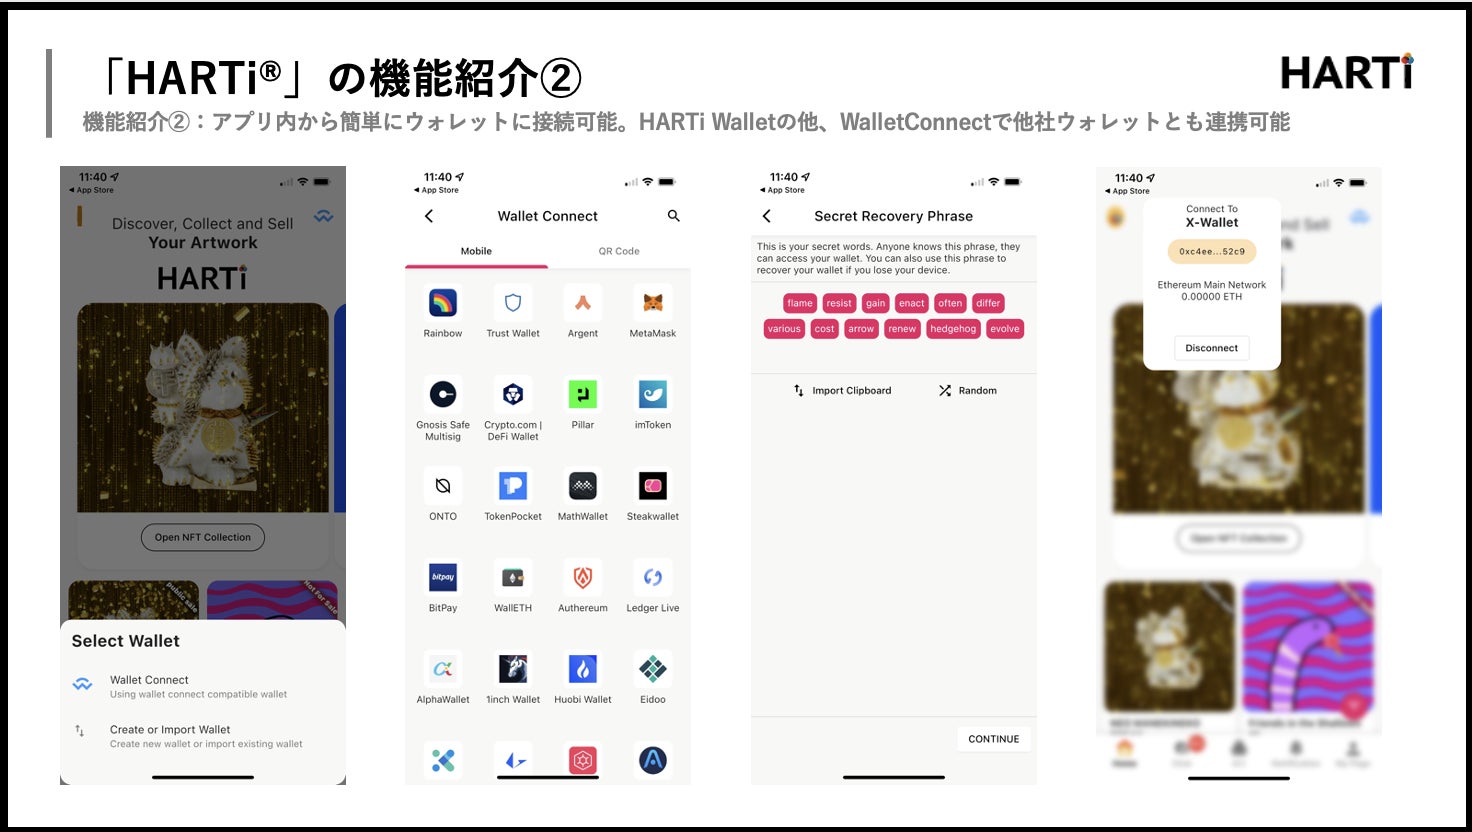
Task: Open Gnosis Safe Multisig wallet
Action: point(443,395)
